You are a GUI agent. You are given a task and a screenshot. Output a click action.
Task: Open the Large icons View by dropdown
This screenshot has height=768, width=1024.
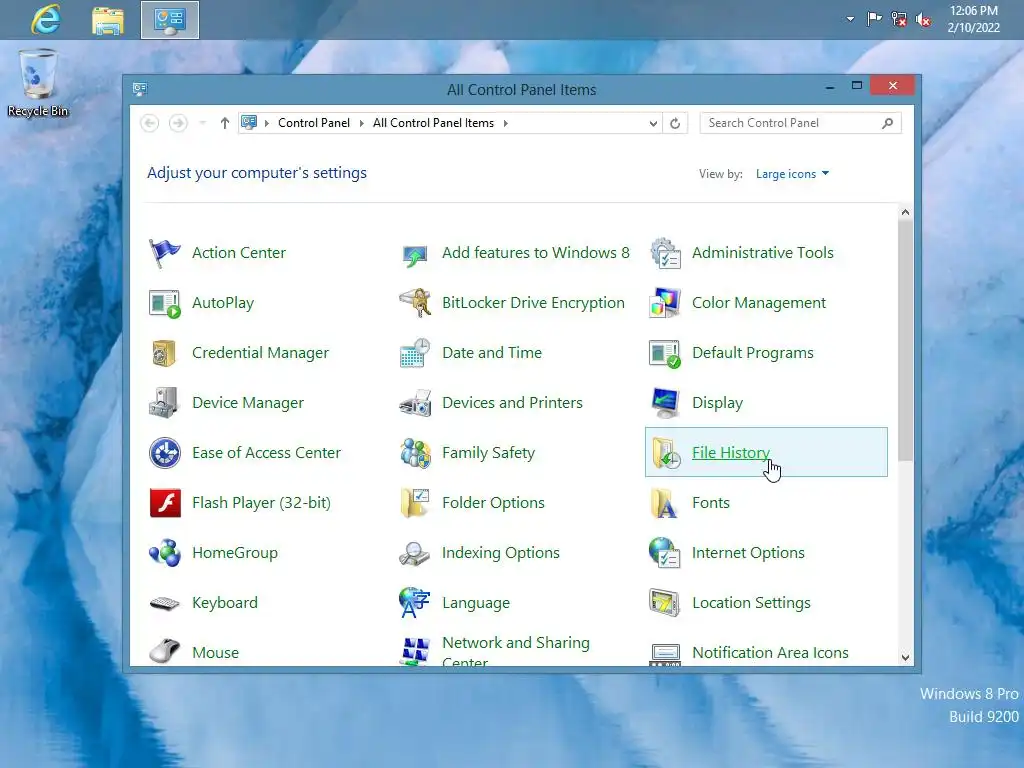pyautogui.click(x=792, y=174)
